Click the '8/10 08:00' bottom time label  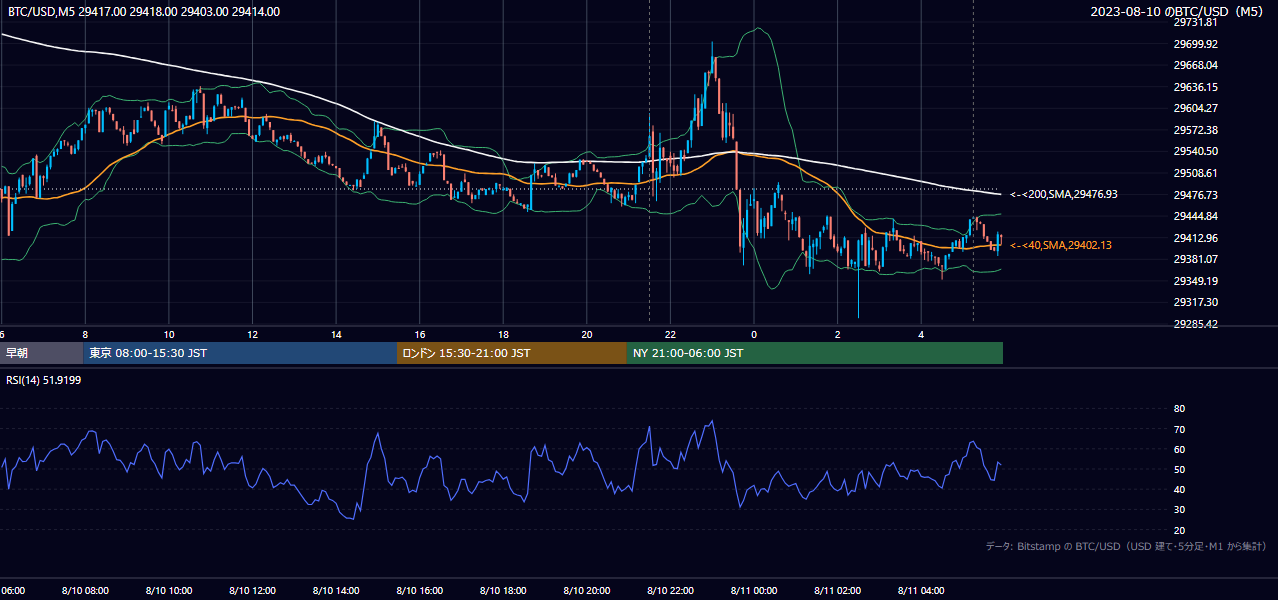pos(85,591)
